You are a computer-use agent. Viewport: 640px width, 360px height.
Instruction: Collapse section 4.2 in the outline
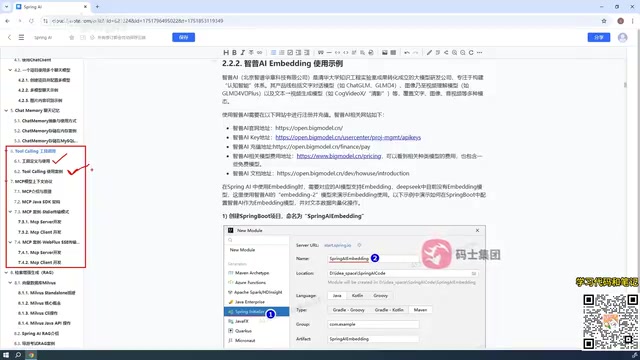10,70
